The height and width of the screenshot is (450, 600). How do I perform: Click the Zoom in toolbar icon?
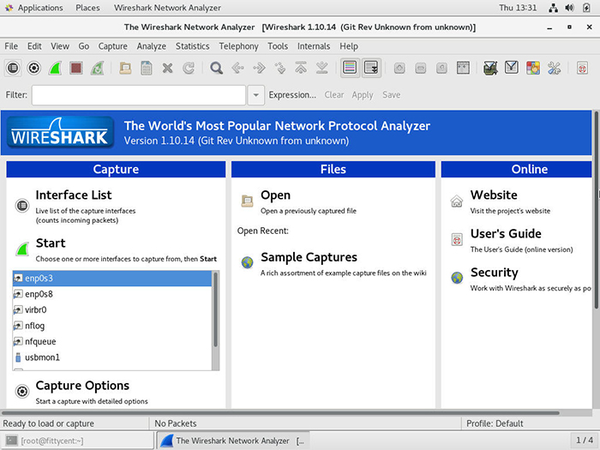[399, 68]
